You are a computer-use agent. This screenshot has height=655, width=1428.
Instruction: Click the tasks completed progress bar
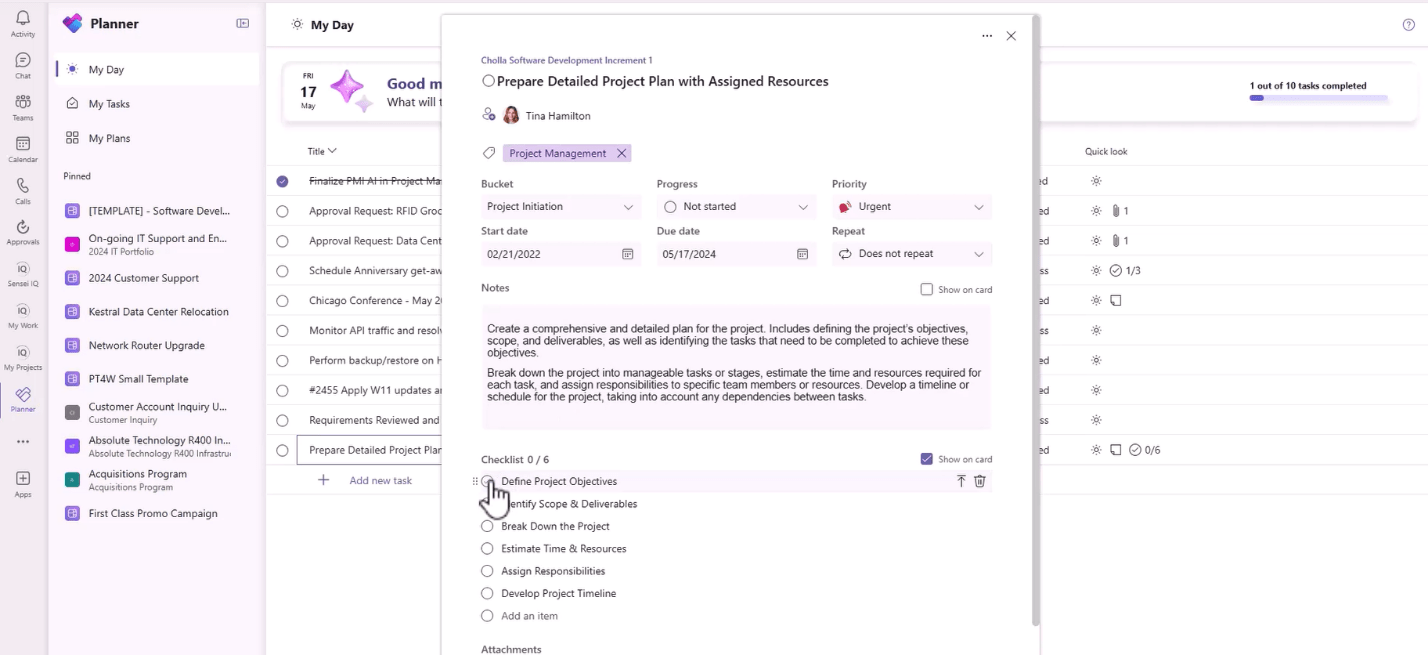pos(1317,98)
